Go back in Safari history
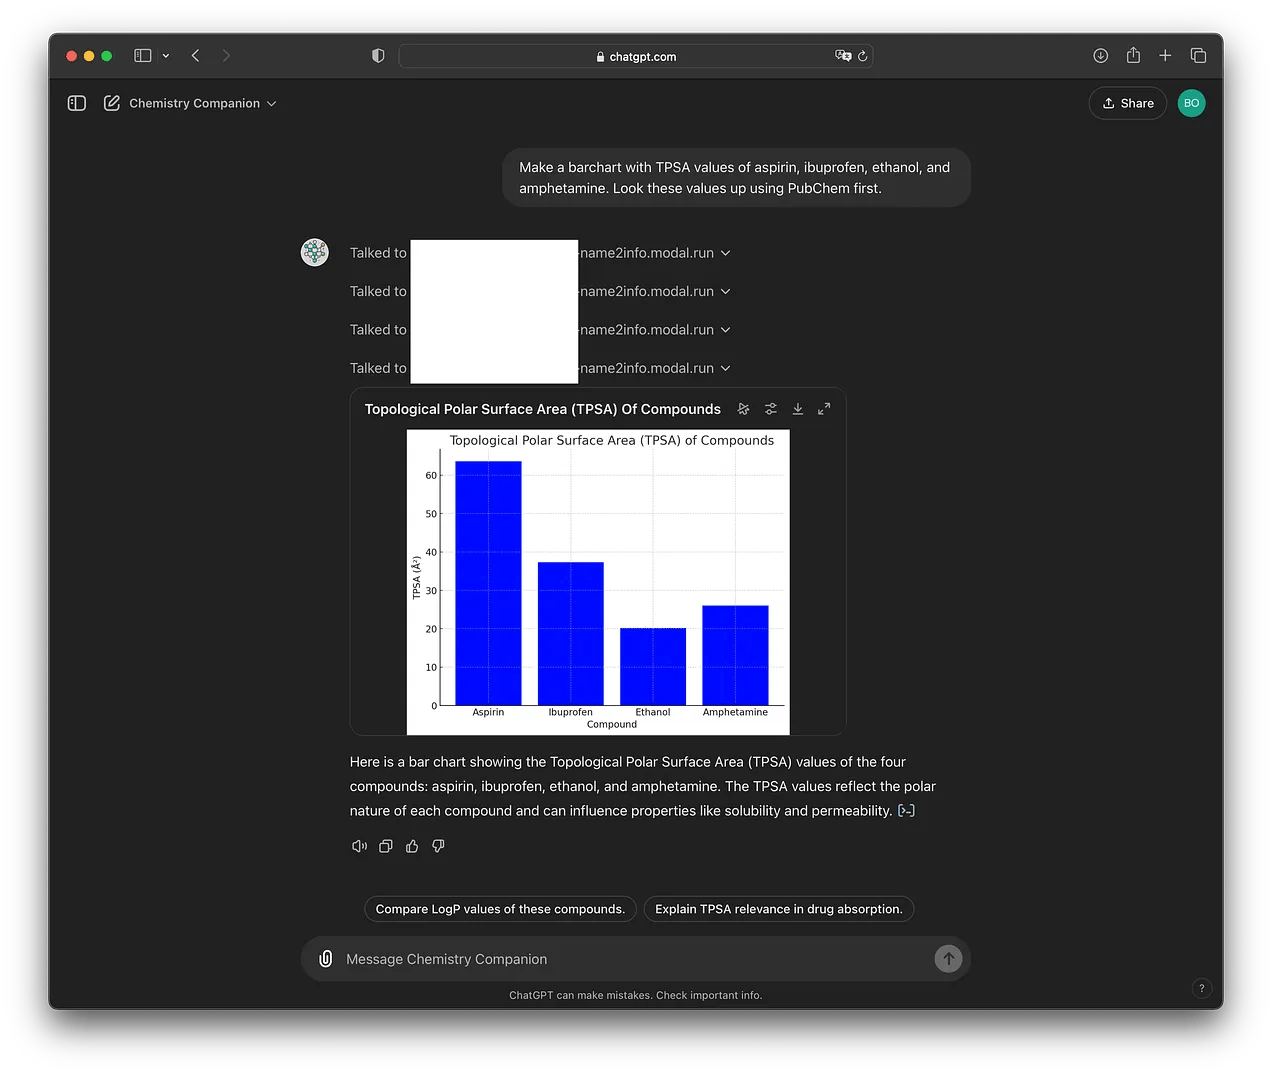 pyautogui.click(x=196, y=56)
